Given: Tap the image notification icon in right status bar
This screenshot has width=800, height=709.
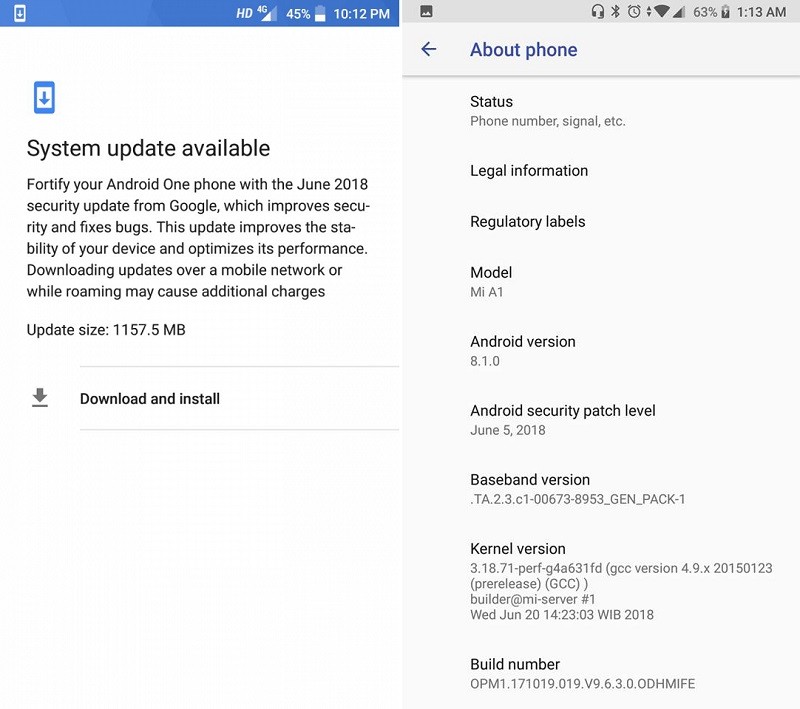Looking at the screenshot, I should click(x=427, y=11).
